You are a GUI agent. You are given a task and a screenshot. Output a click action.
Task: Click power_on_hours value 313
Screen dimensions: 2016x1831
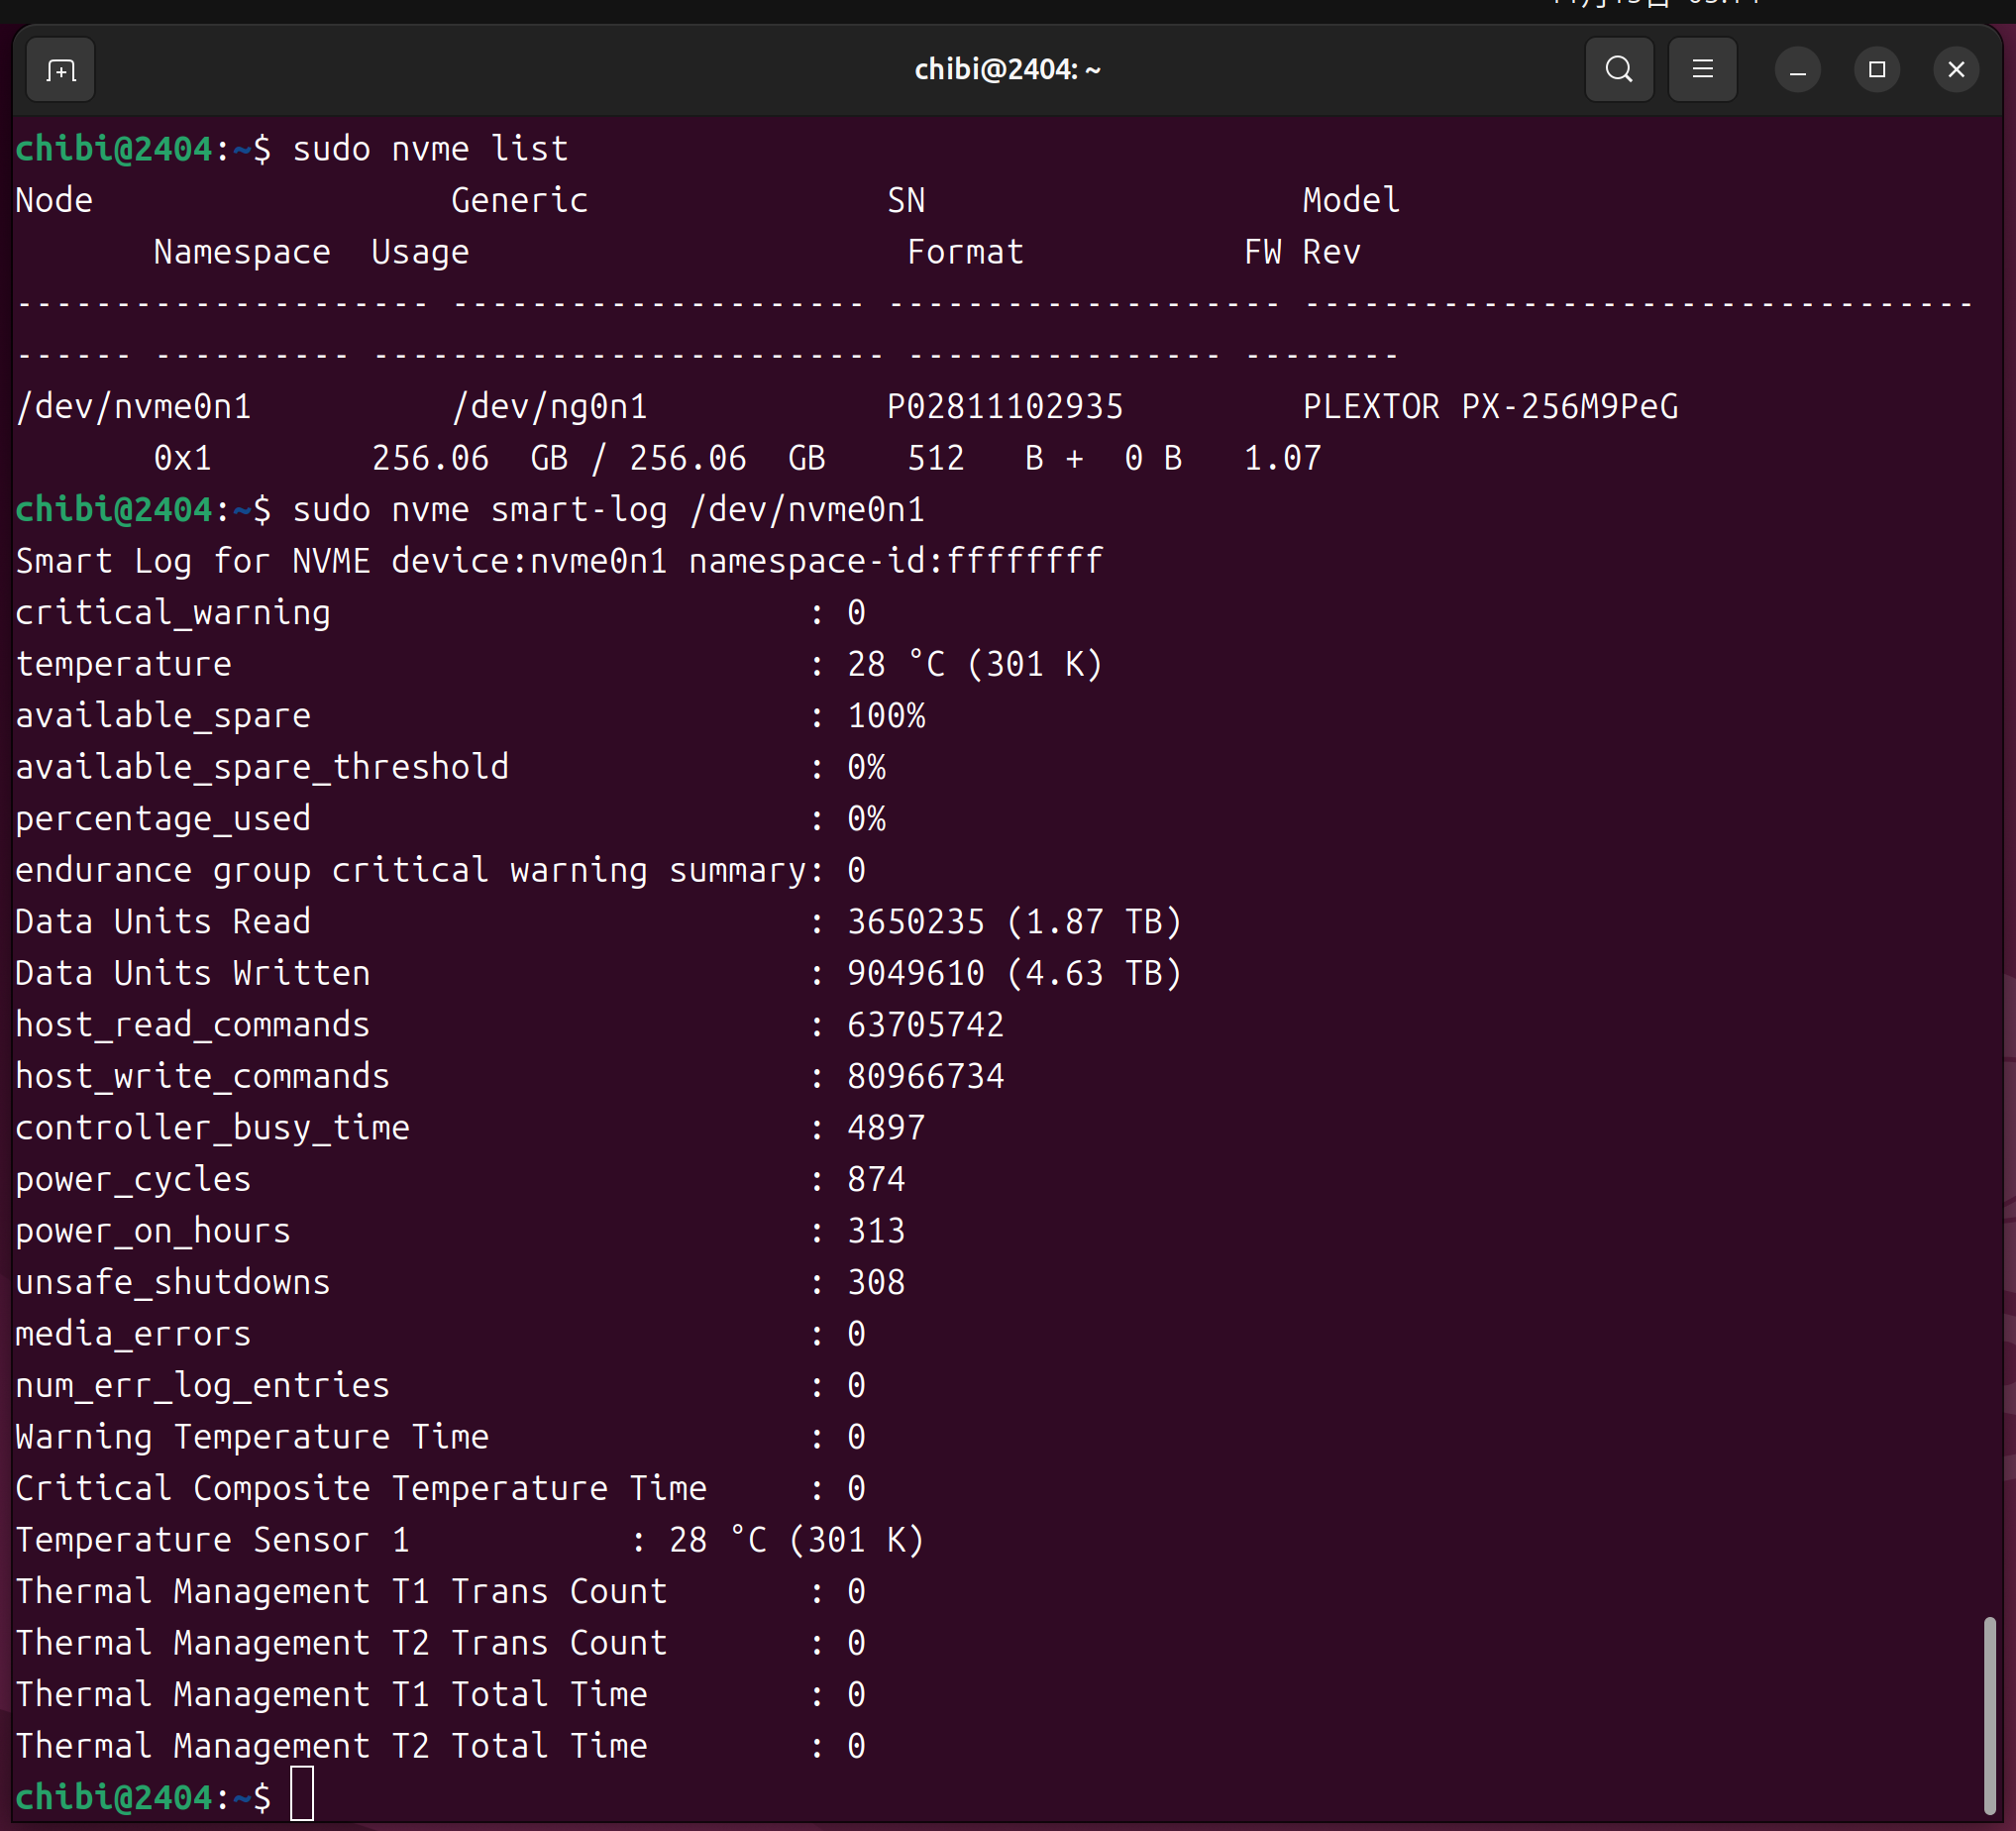[x=876, y=1231]
